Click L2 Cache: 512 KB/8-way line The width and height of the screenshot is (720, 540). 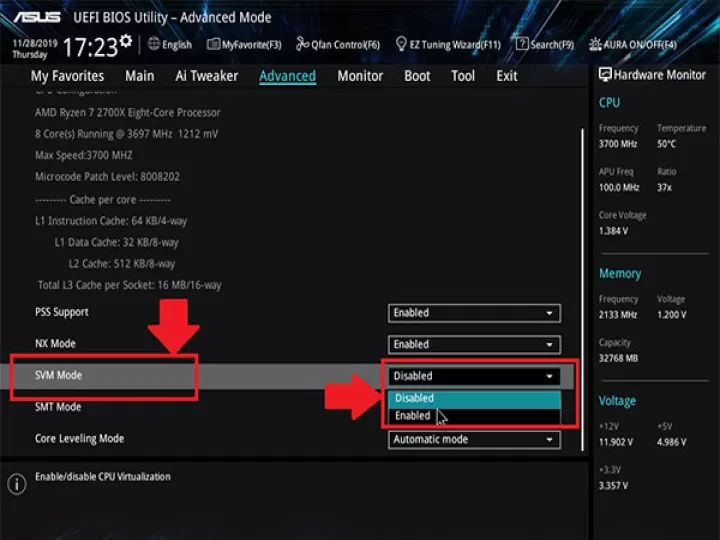(122, 264)
